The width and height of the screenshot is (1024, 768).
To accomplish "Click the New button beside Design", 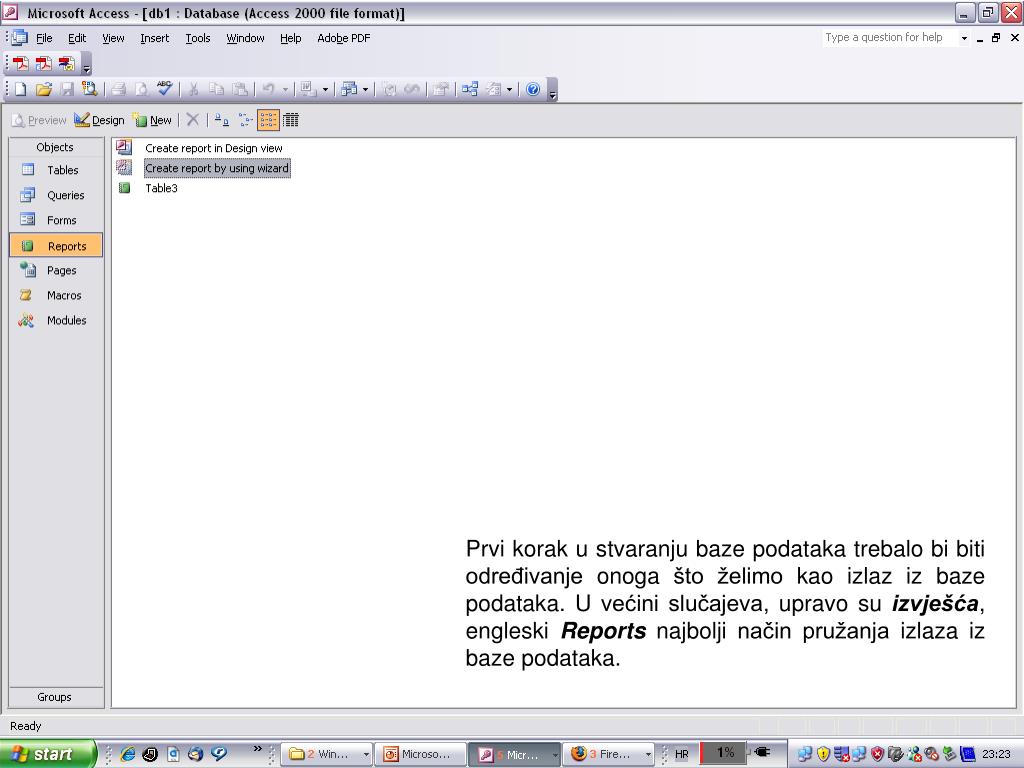I will click(152, 120).
